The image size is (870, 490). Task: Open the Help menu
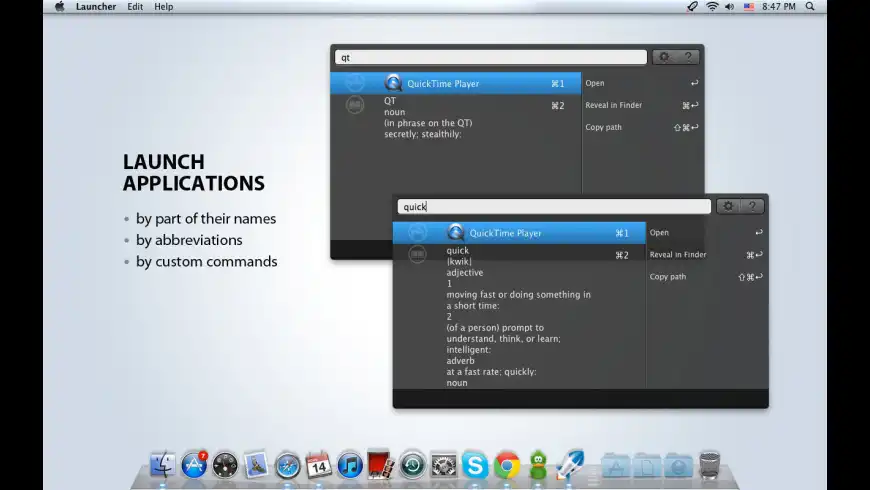pos(164,7)
